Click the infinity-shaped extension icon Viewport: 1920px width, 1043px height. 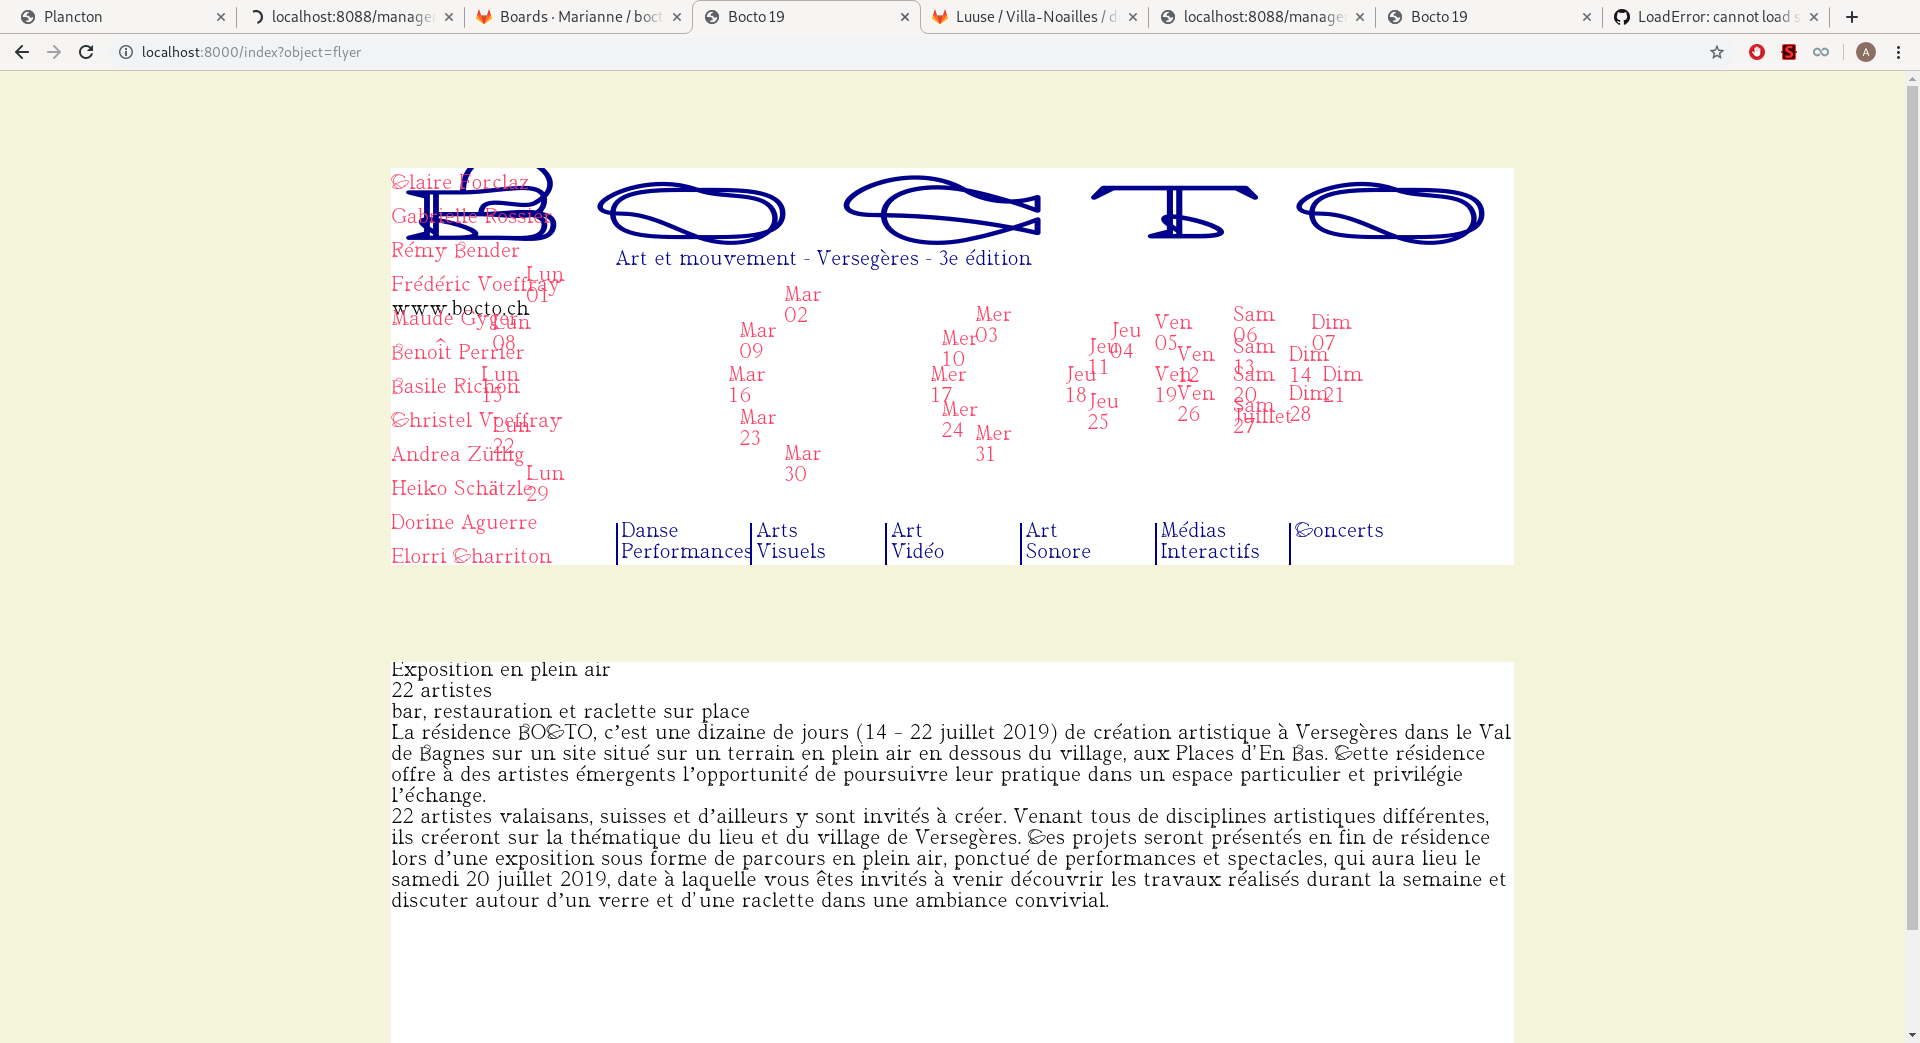tap(1821, 52)
